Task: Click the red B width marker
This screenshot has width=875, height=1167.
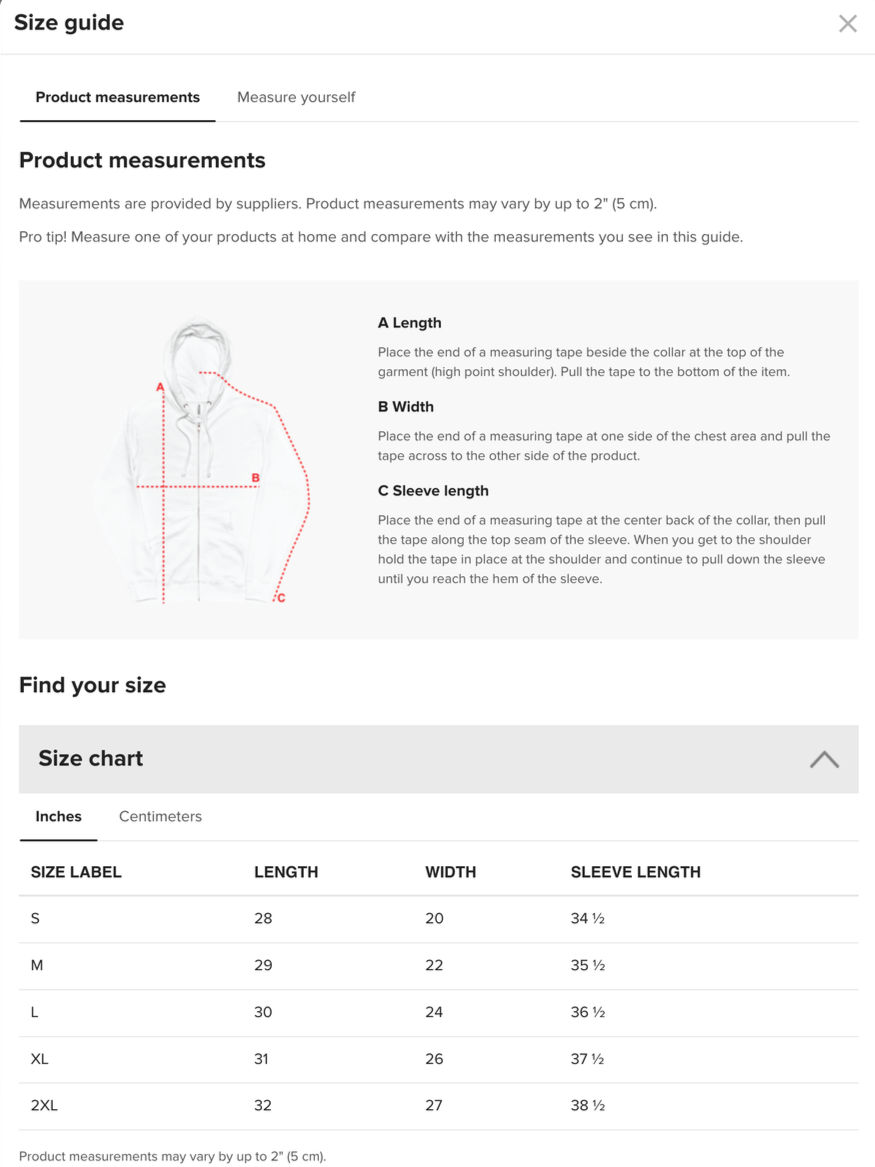Action: tap(255, 478)
